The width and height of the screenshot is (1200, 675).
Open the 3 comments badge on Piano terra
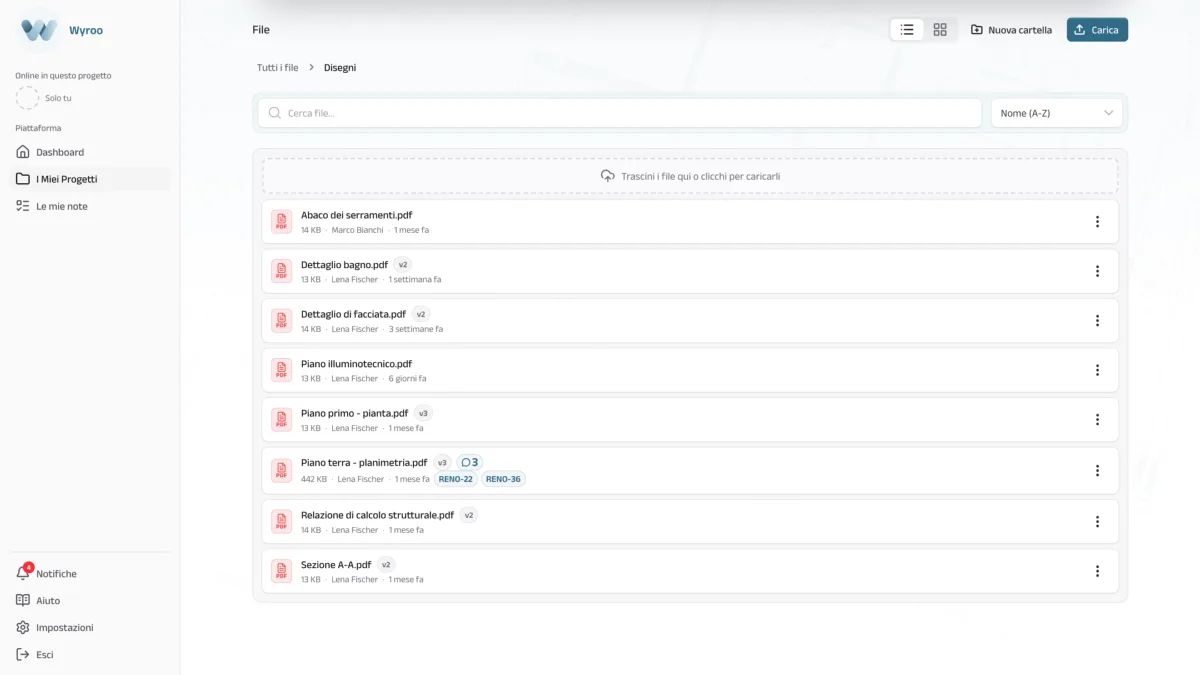point(470,463)
